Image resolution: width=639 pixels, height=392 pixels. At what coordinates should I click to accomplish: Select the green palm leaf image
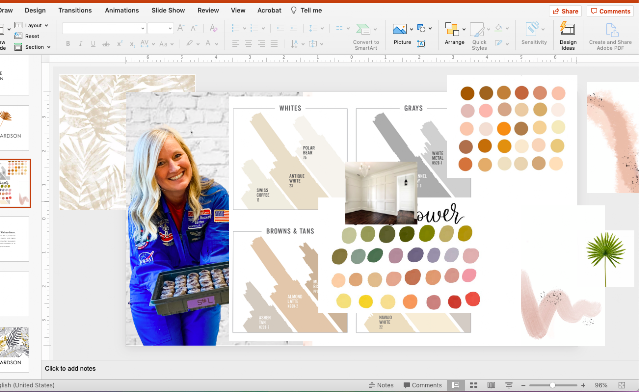click(x=606, y=259)
